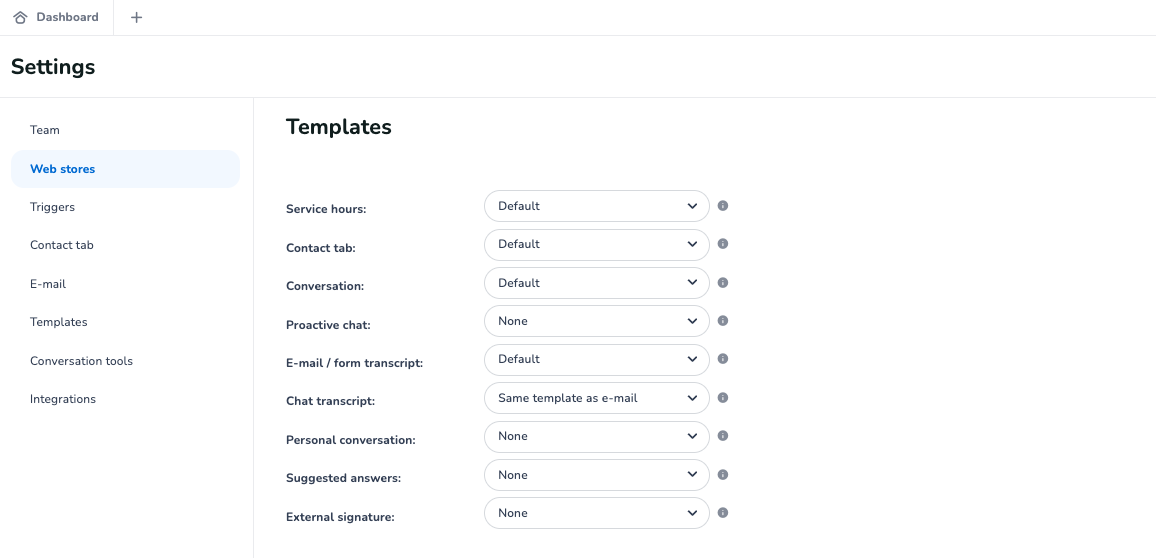Click the info icon next to Contact tab dropdown
Screen dimensions: 1156x558
coord(723,244)
